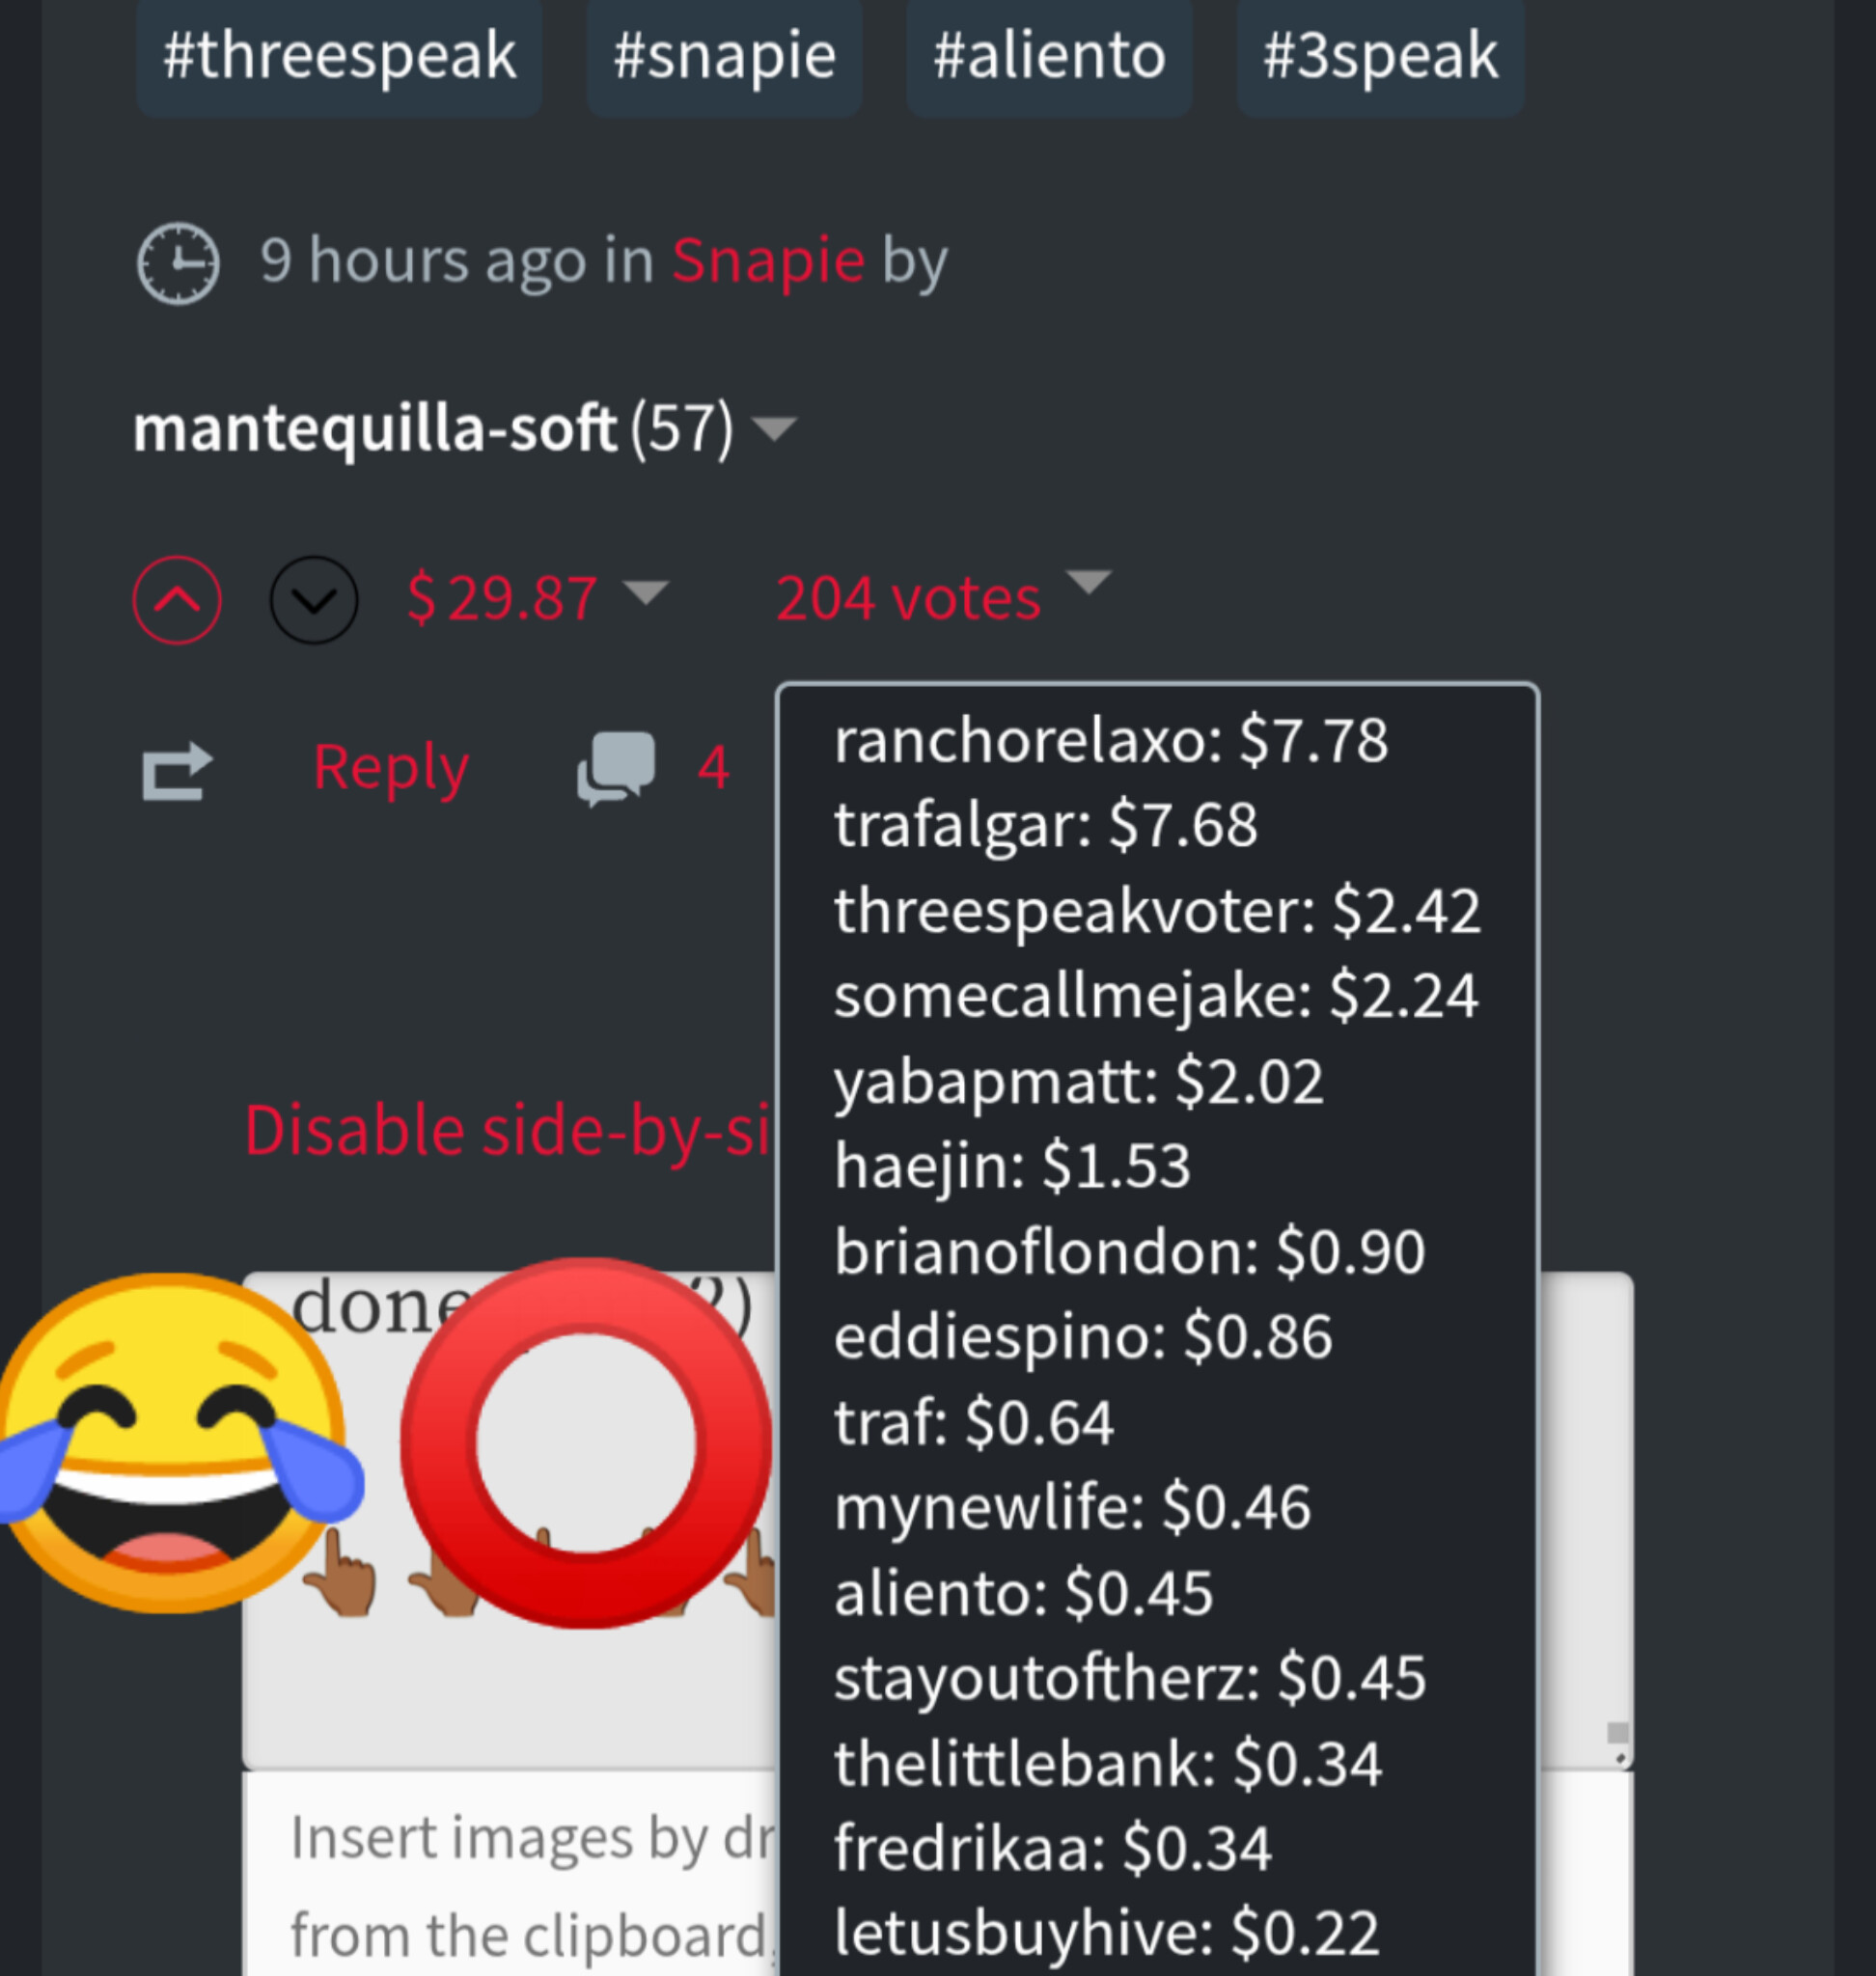Viewport: 1876px width, 1976px height.
Task: Click the reply text area resize handle
Action: pos(1618,1742)
